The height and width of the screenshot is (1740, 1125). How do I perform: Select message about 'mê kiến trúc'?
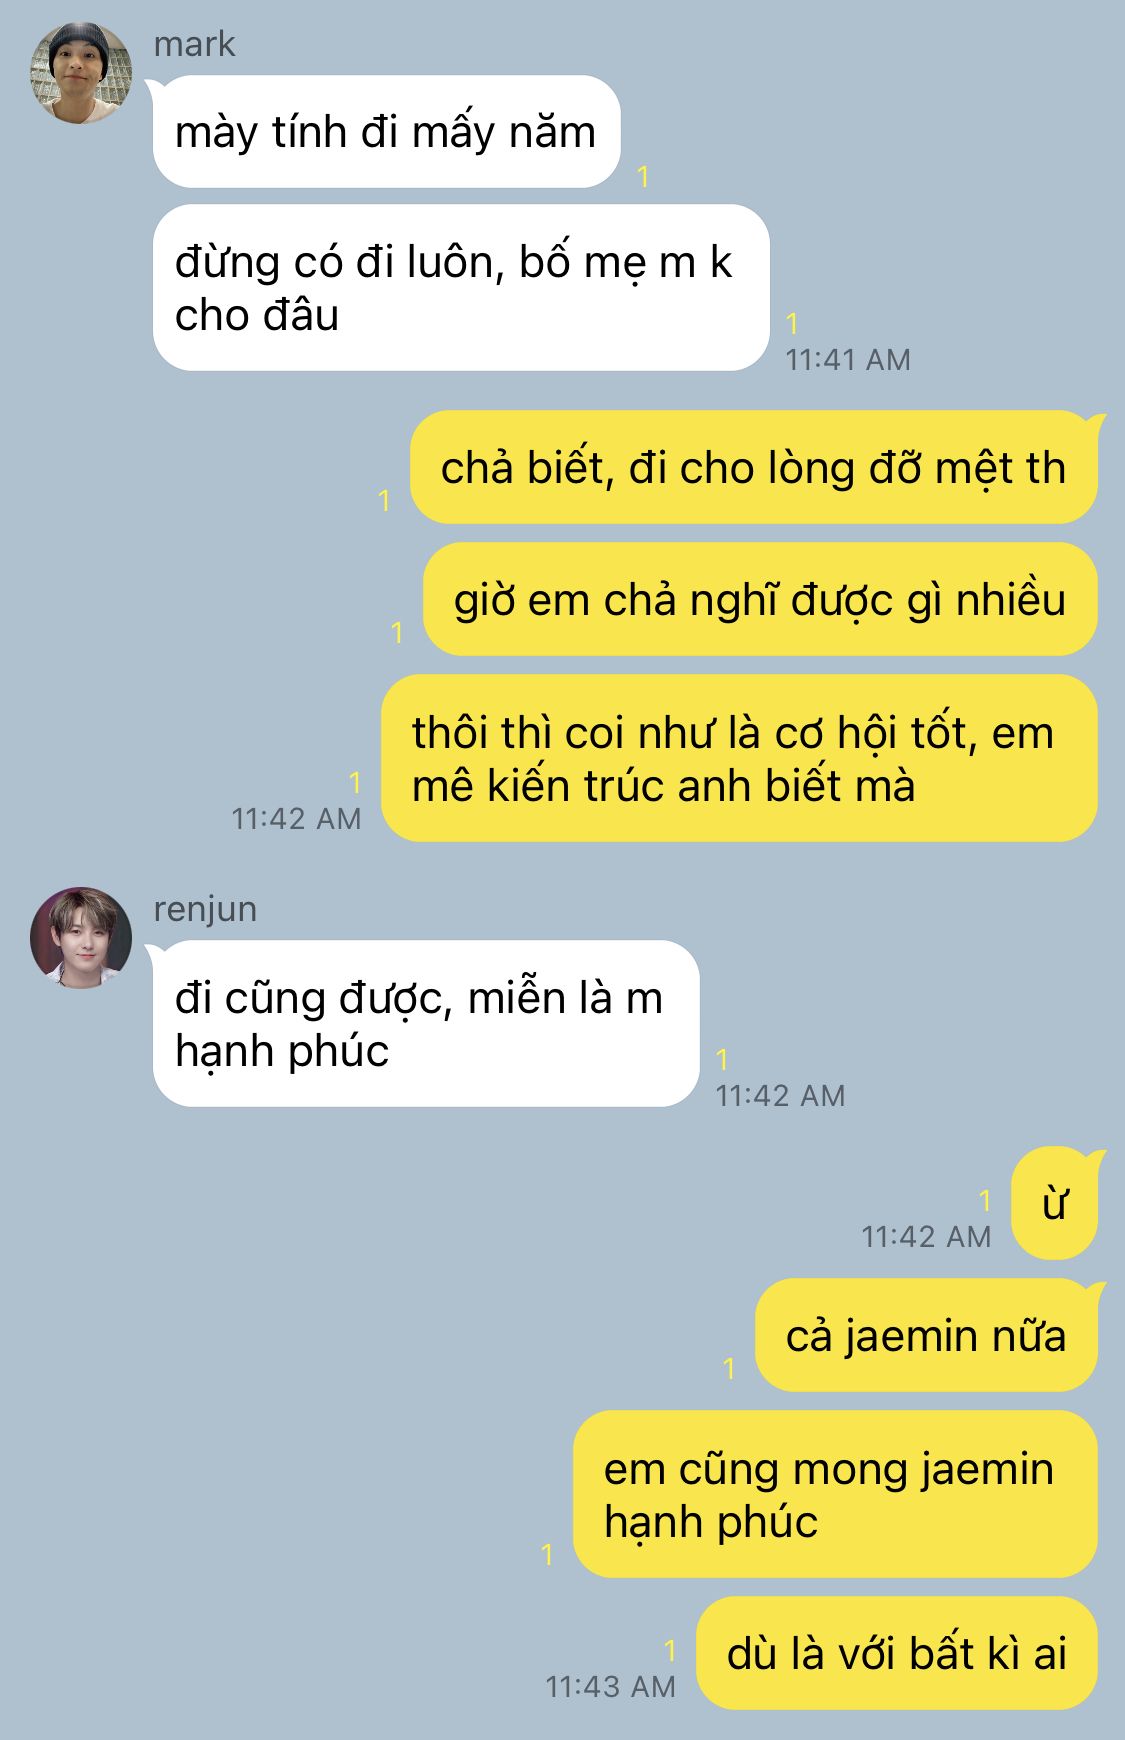click(739, 758)
